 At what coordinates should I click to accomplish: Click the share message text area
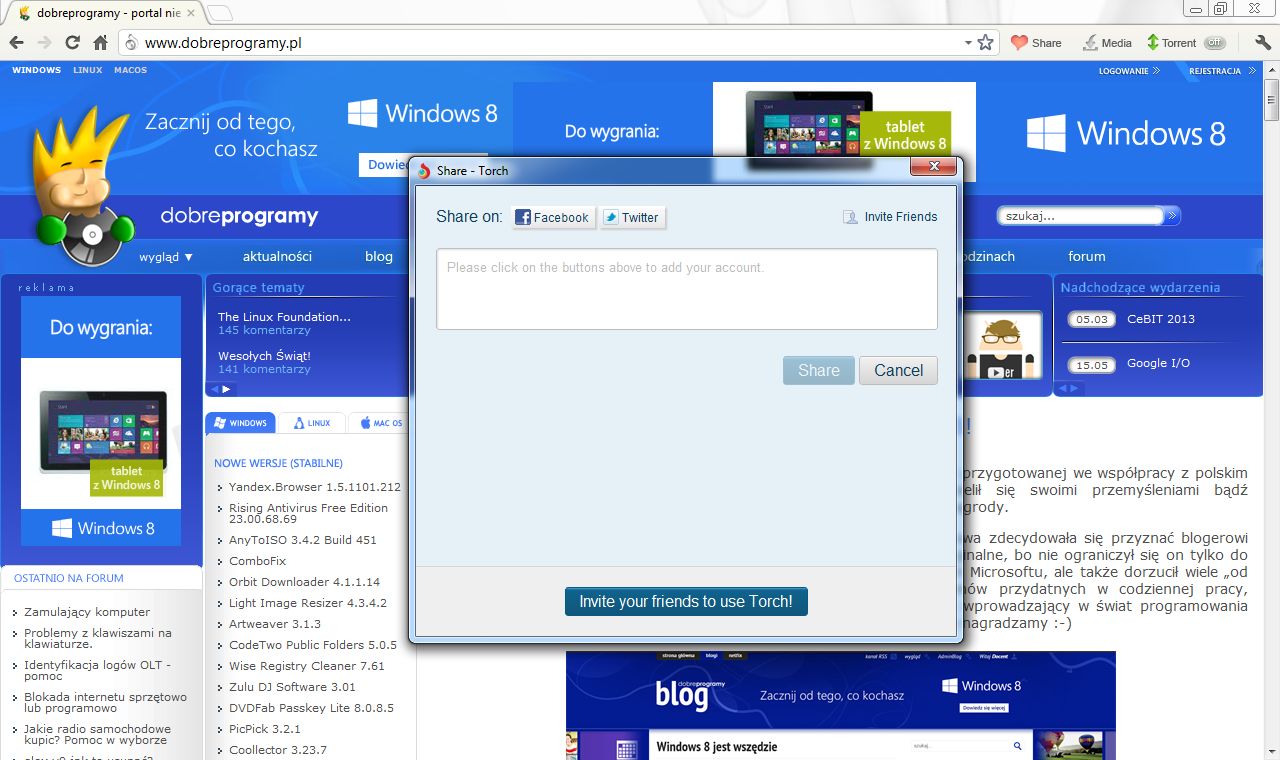[x=687, y=289]
